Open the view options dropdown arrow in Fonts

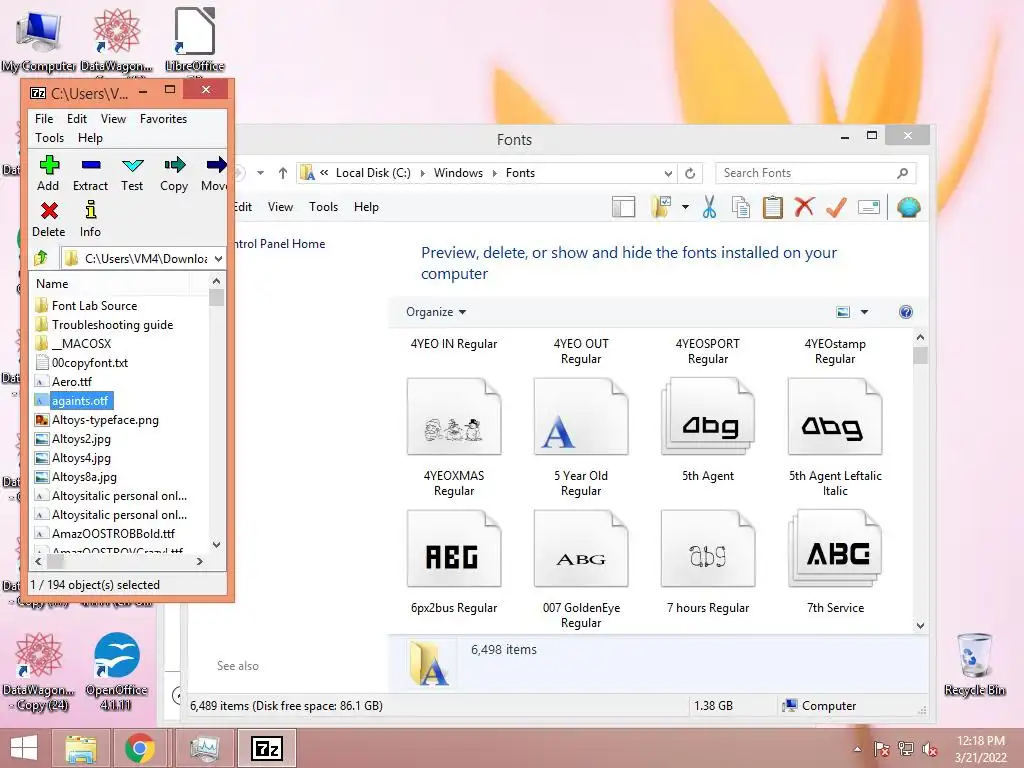[x=864, y=312]
